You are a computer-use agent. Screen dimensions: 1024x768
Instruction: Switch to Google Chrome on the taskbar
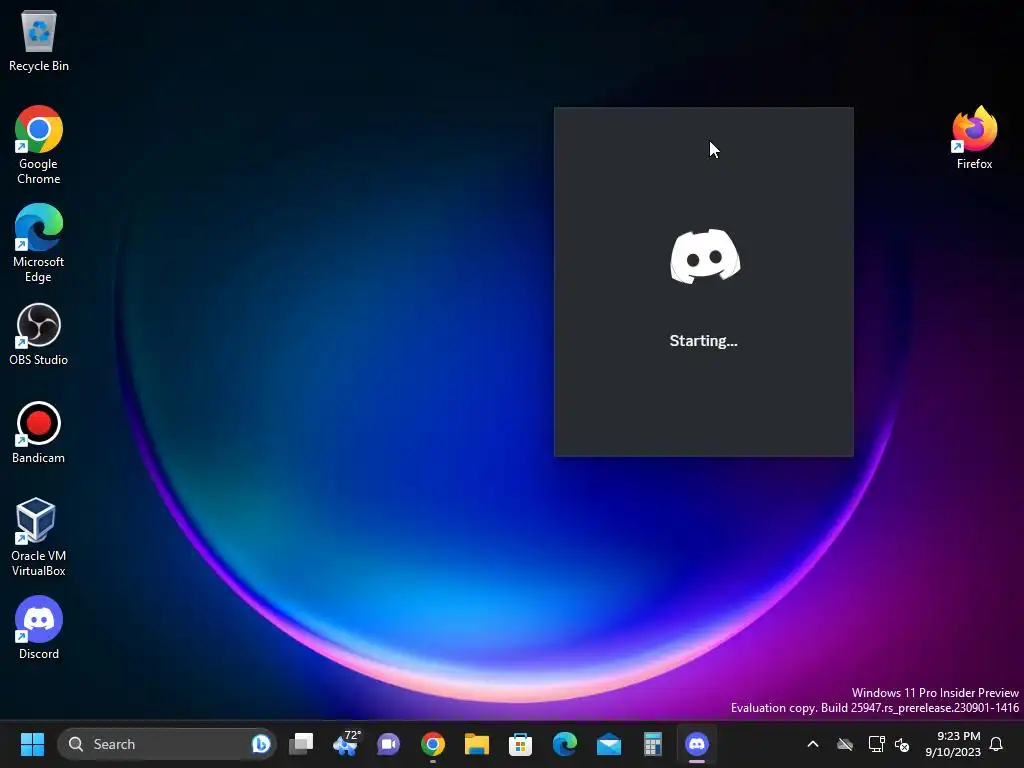432,744
